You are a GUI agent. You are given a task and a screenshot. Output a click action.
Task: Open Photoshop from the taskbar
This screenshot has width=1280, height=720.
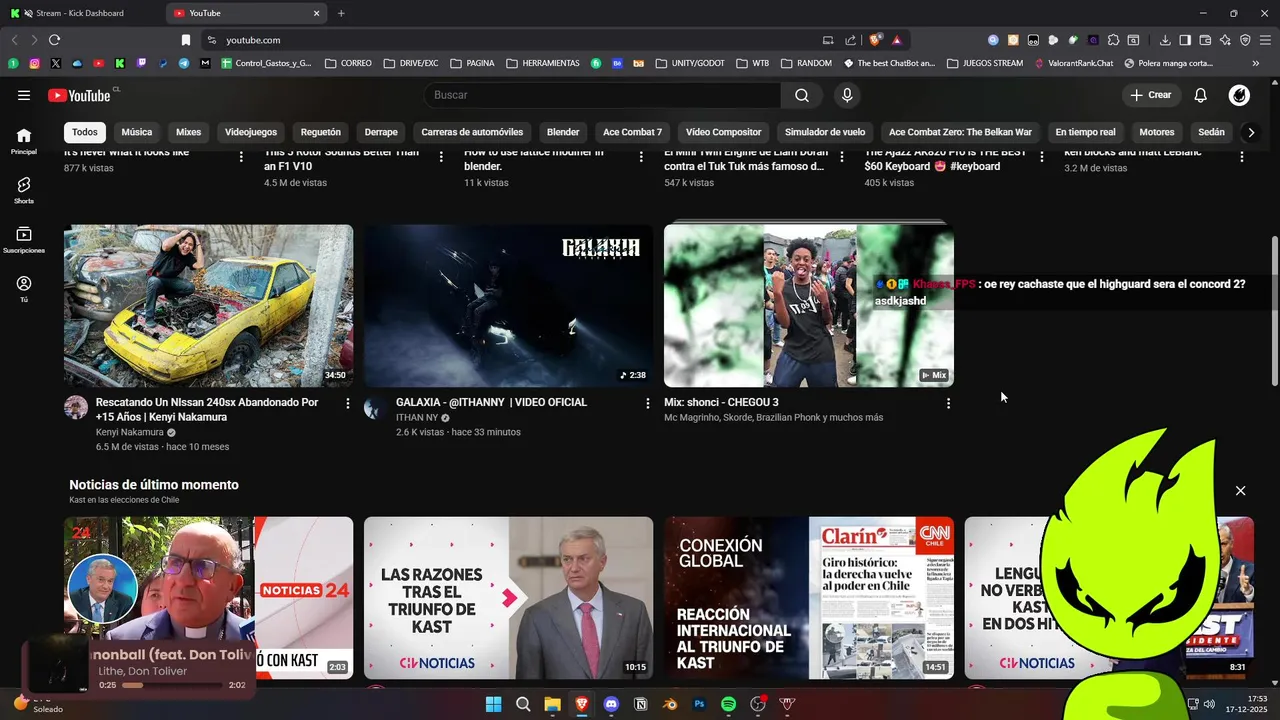tap(699, 704)
